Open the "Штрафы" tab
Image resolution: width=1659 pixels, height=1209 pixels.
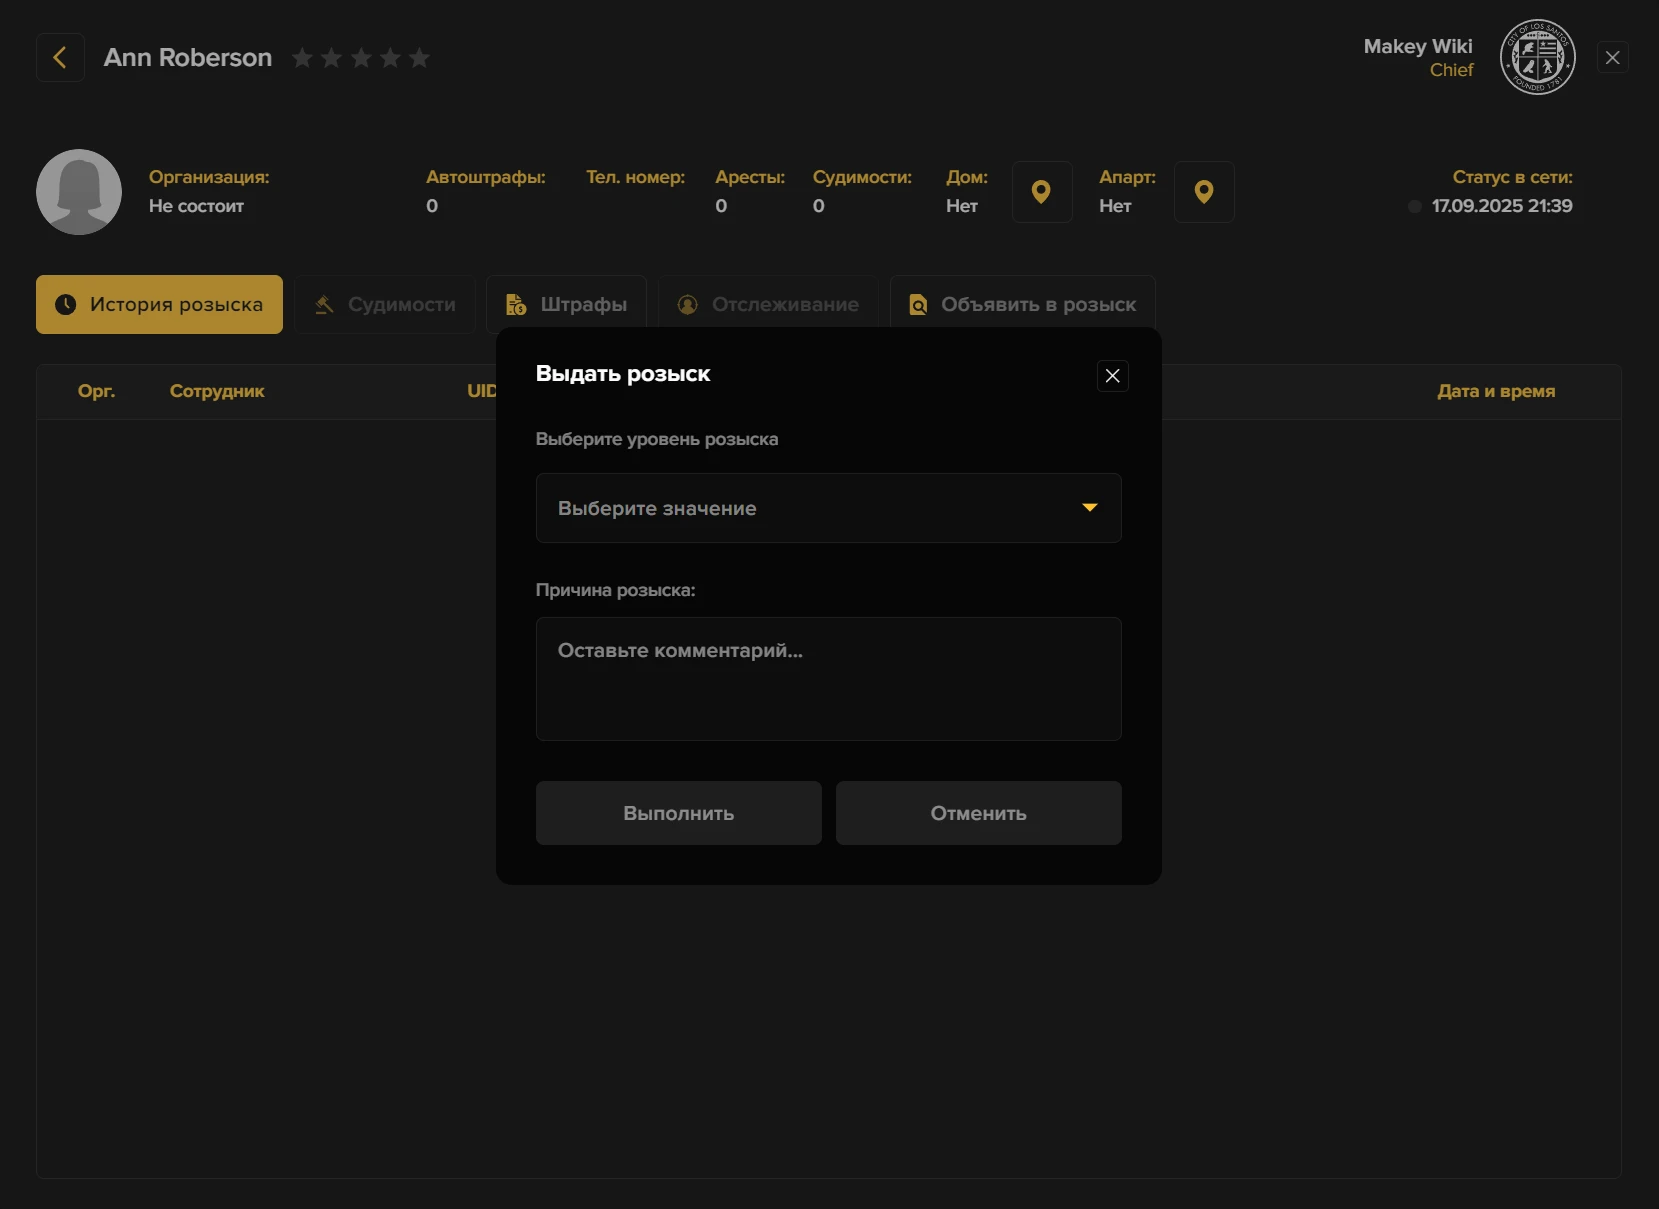coord(567,305)
